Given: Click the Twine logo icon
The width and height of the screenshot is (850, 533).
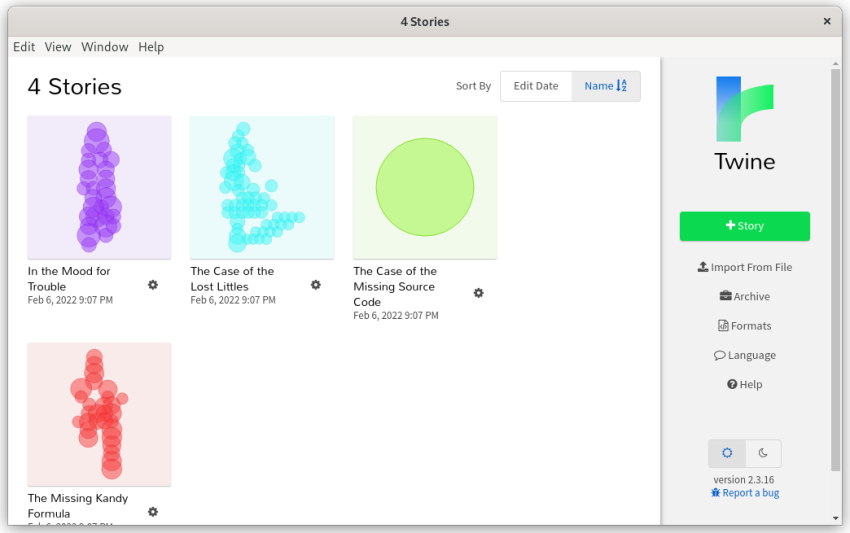Looking at the screenshot, I should coord(744,109).
